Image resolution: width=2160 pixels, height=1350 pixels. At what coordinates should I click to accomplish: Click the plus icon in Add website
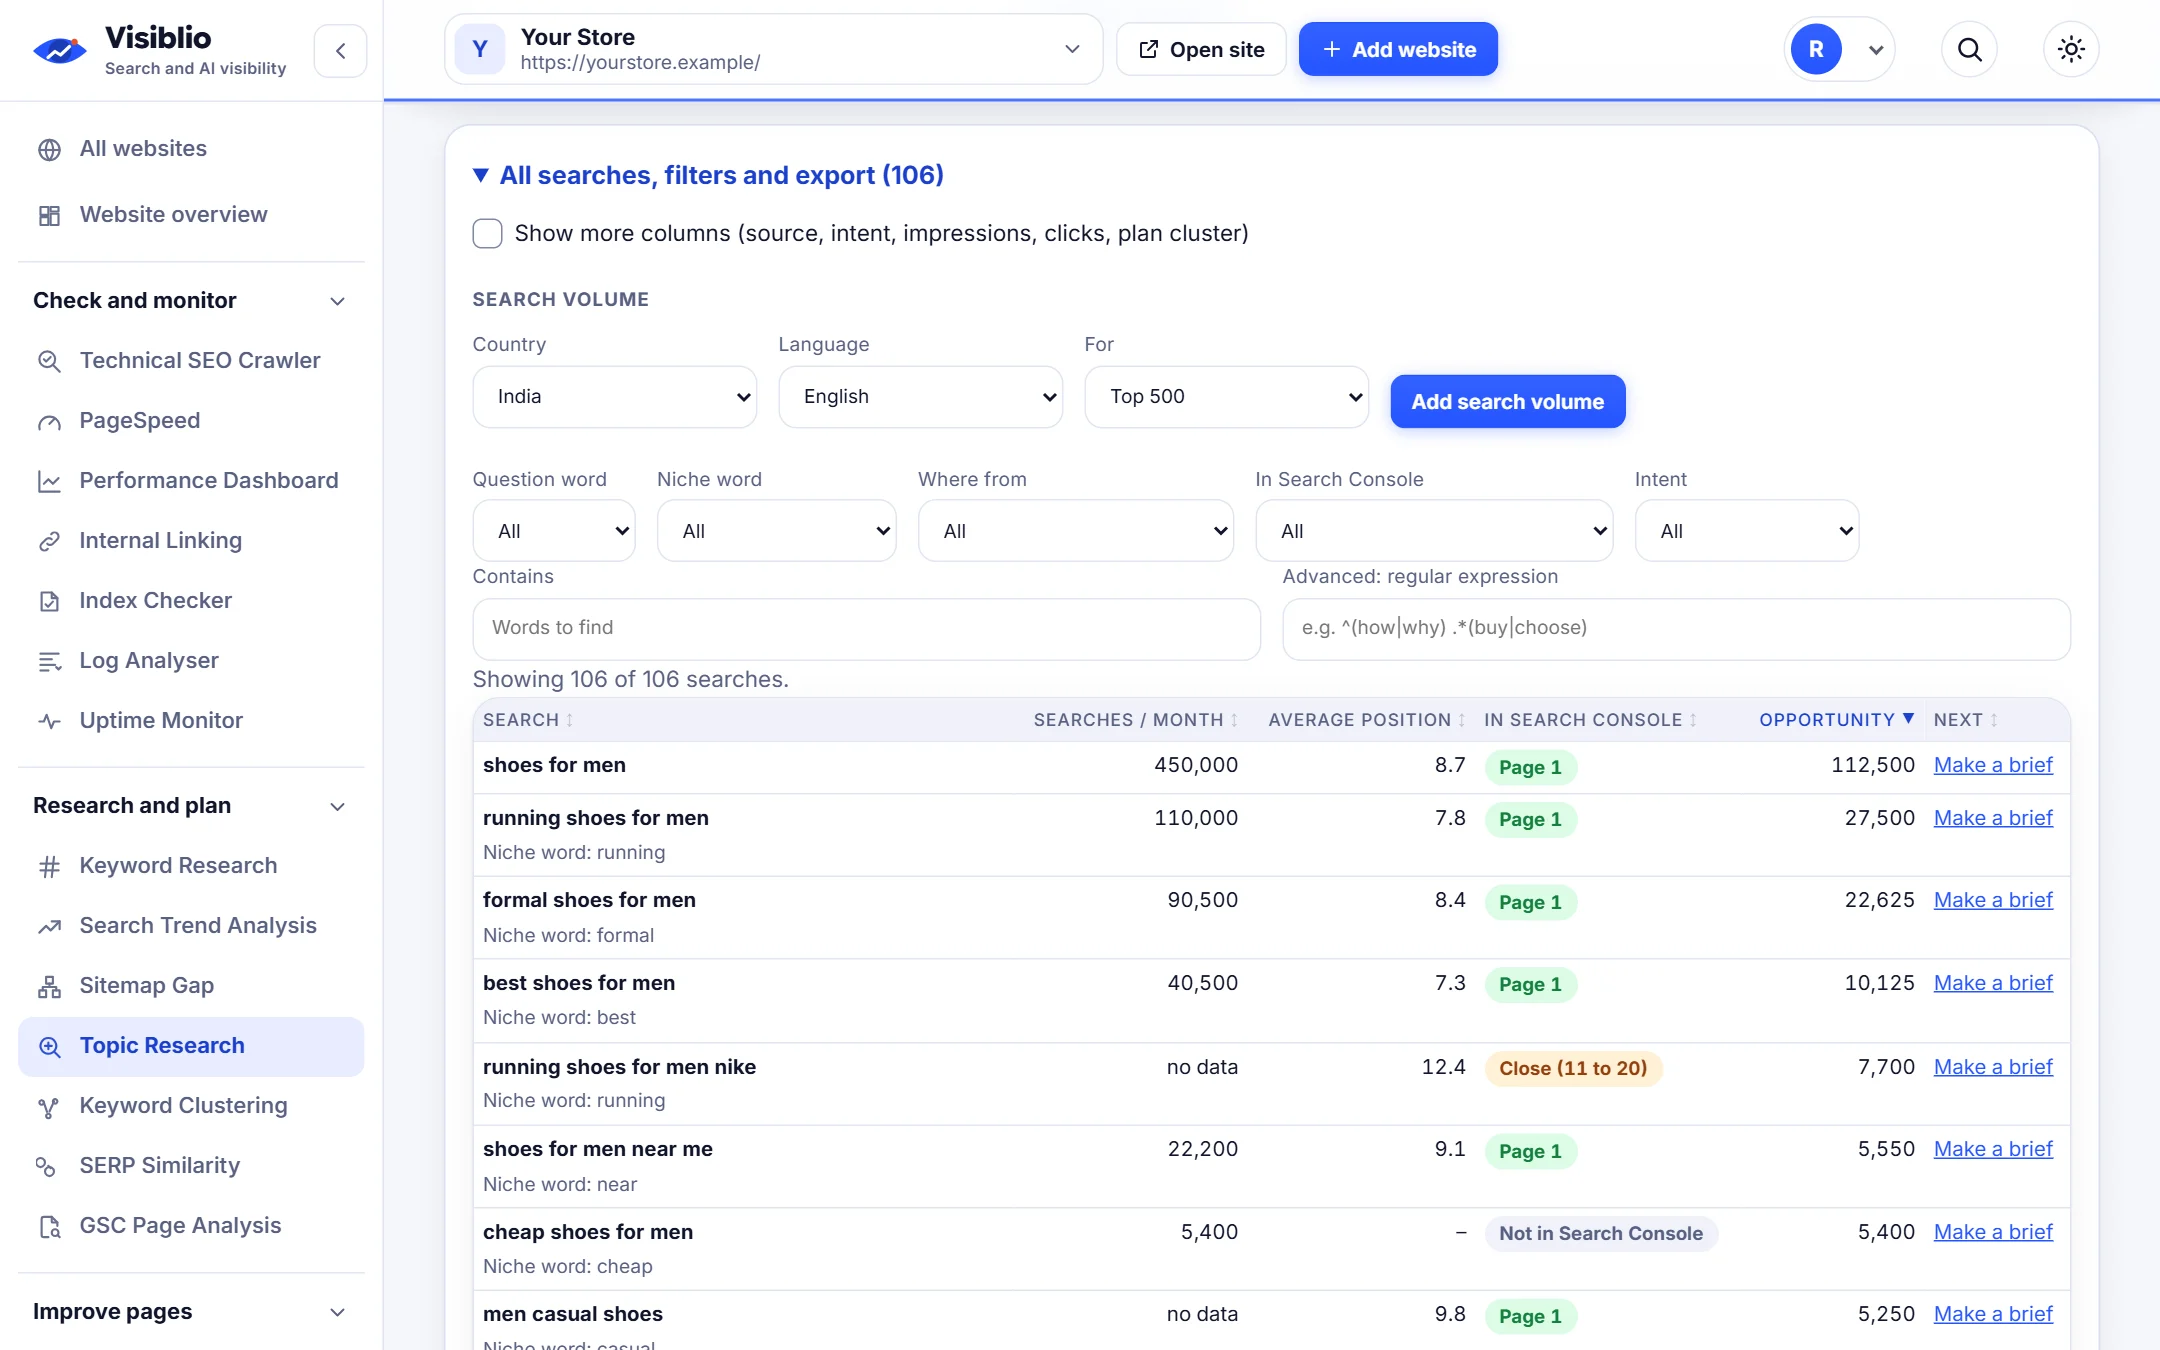point(1331,49)
